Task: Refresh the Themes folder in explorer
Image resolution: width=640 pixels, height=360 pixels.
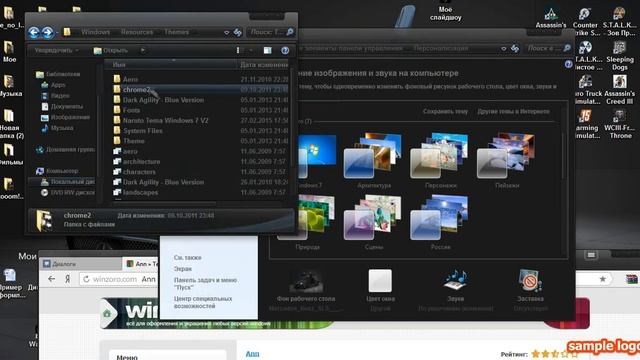Action: pyautogui.click(x=238, y=32)
